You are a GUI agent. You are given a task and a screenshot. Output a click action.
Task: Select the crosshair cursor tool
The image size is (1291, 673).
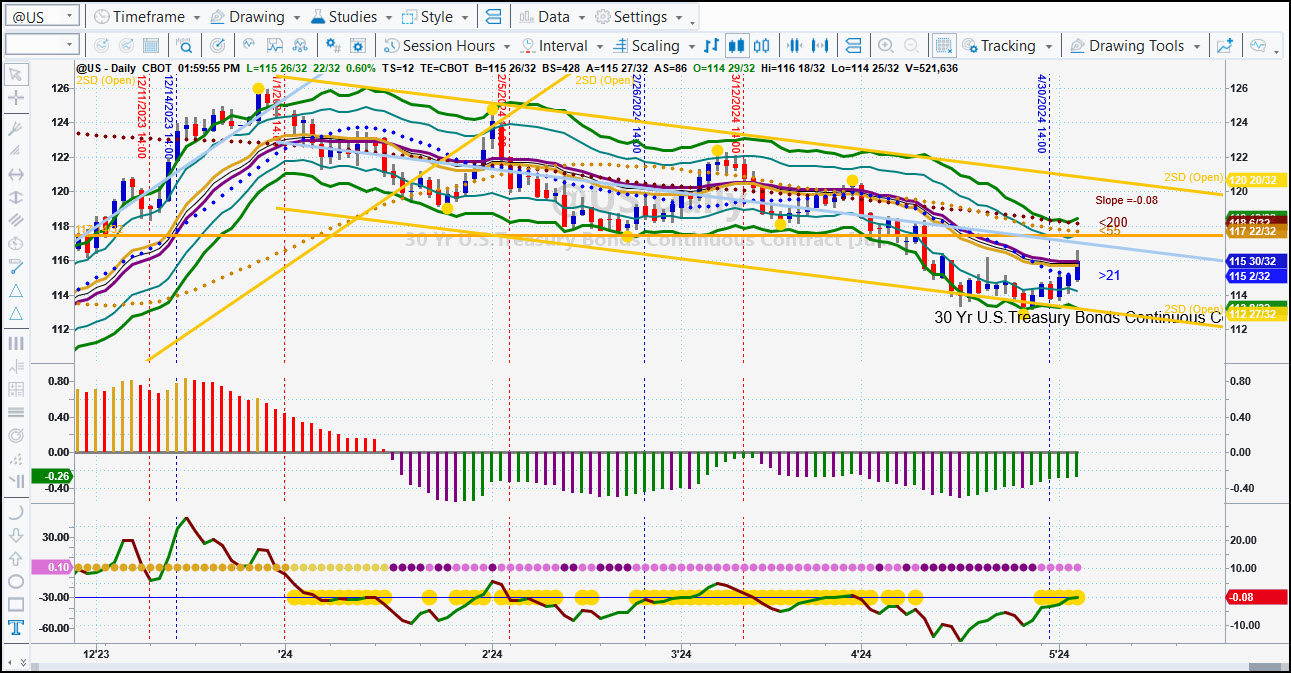tap(16, 98)
